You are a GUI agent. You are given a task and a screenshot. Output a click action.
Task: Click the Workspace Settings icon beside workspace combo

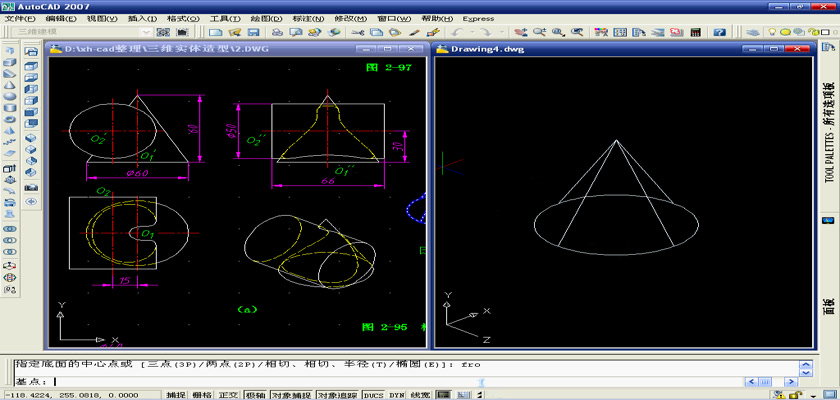click(x=163, y=32)
